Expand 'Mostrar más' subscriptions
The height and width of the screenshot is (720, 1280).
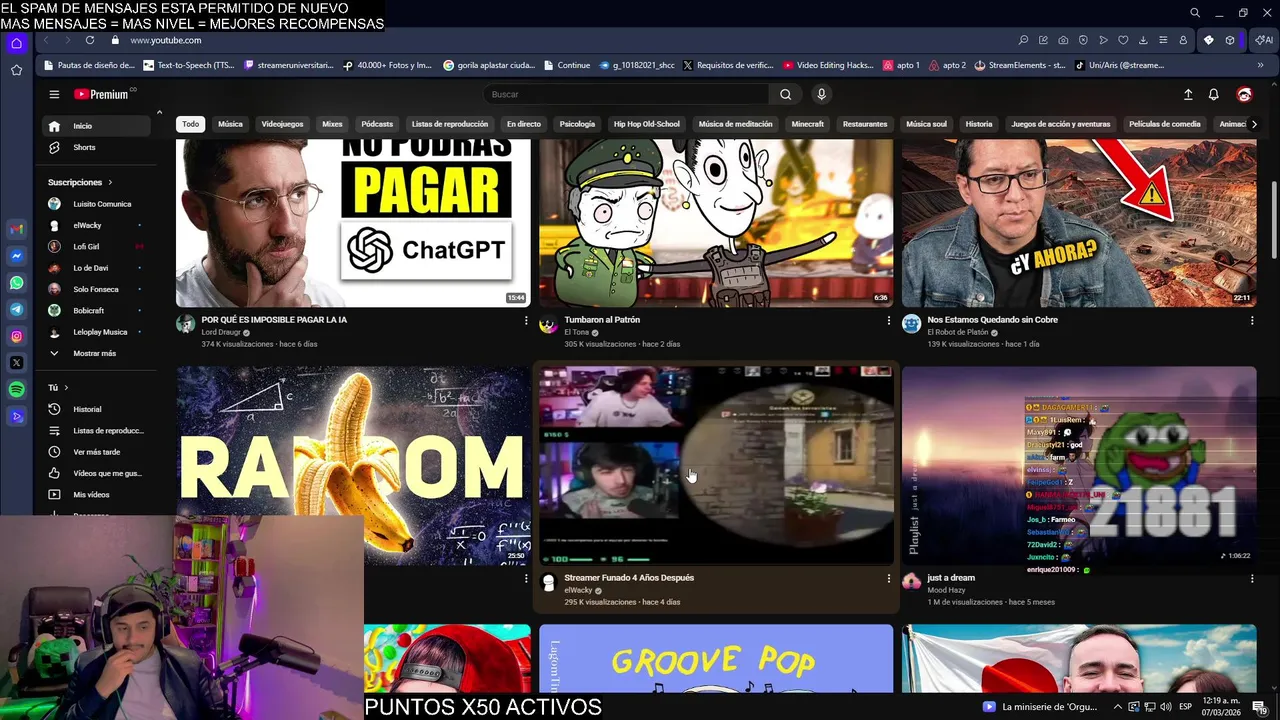pos(96,353)
